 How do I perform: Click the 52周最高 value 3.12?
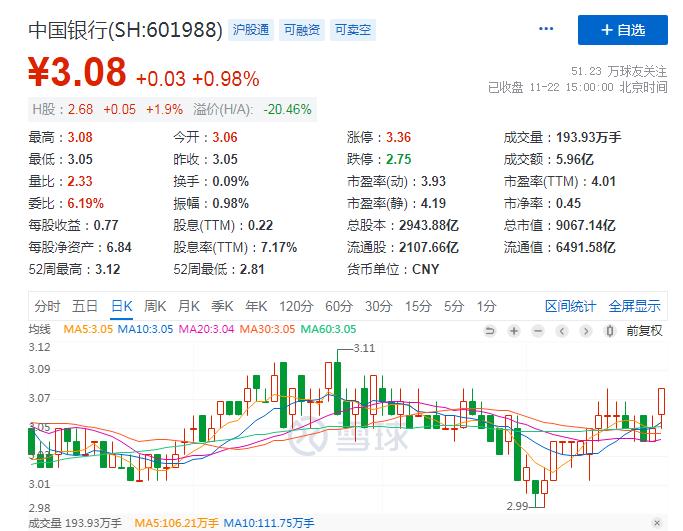tap(108, 269)
